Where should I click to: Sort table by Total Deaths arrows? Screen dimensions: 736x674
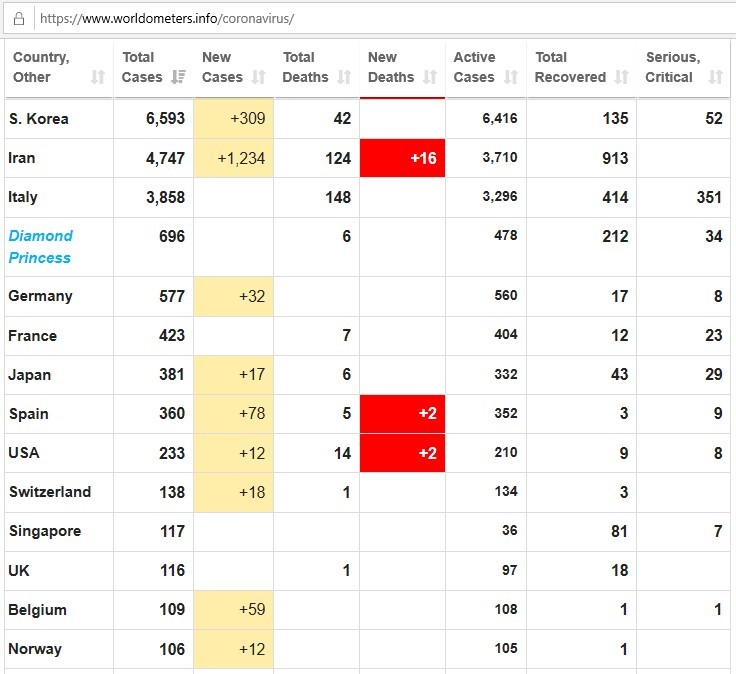pyautogui.click(x=344, y=77)
